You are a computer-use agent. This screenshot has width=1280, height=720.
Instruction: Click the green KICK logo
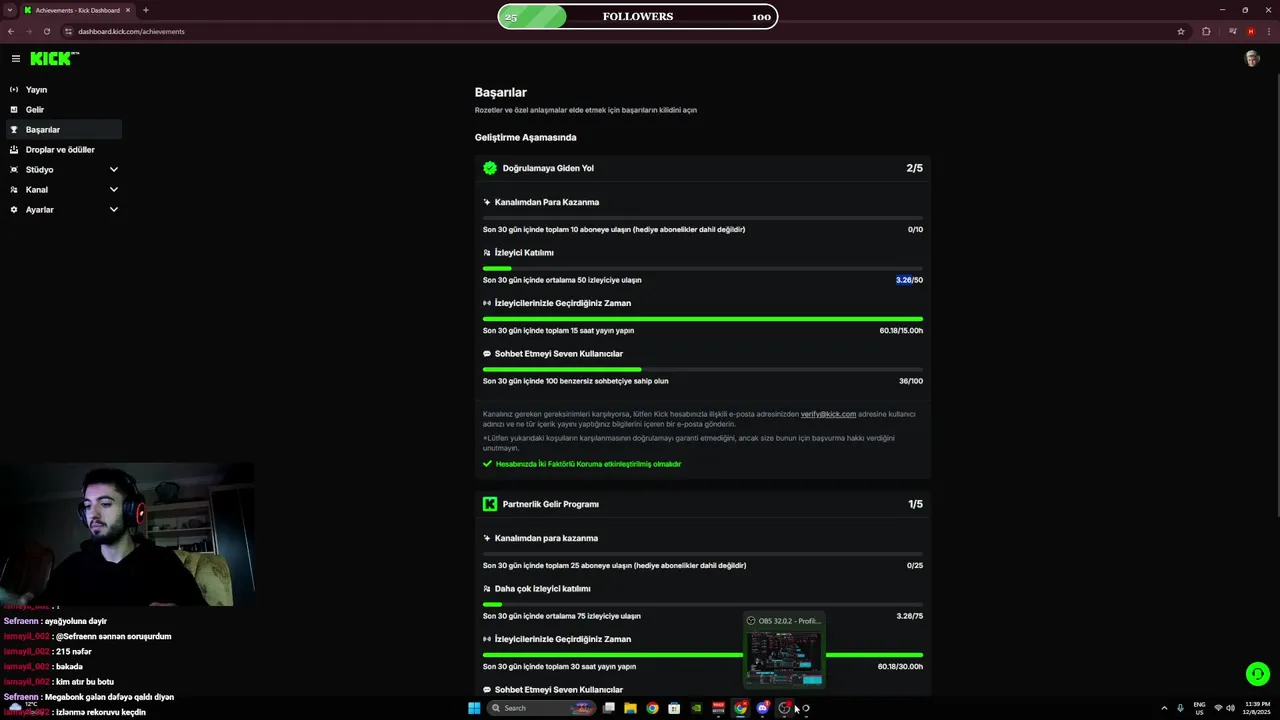pos(54,59)
